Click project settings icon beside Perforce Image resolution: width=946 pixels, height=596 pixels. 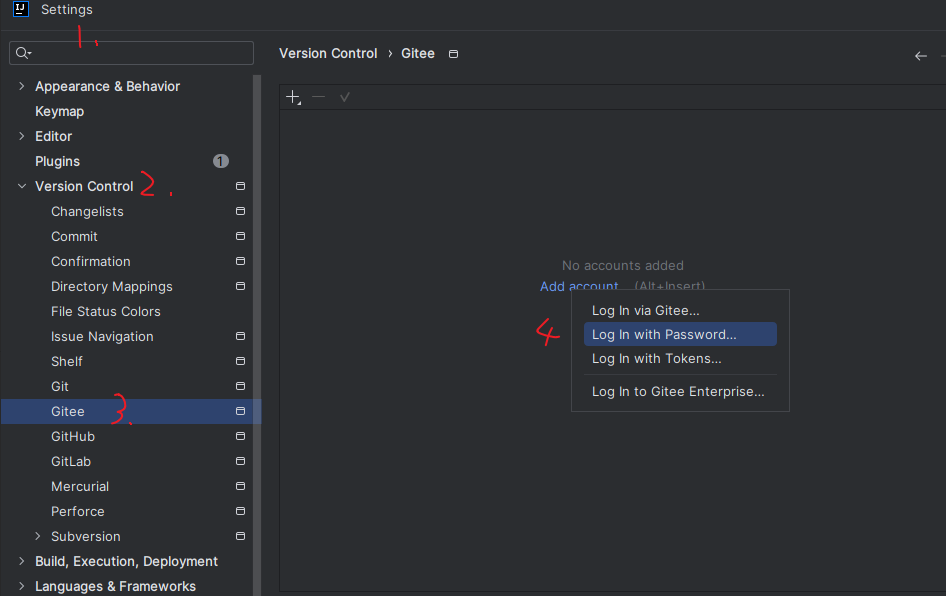pos(240,511)
